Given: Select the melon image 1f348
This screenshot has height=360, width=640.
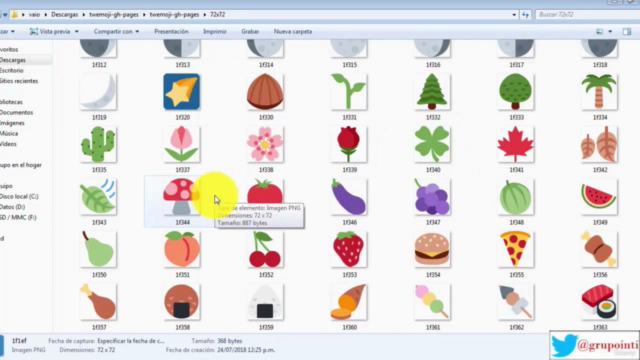Looking at the screenshot, I should point(516,197).
